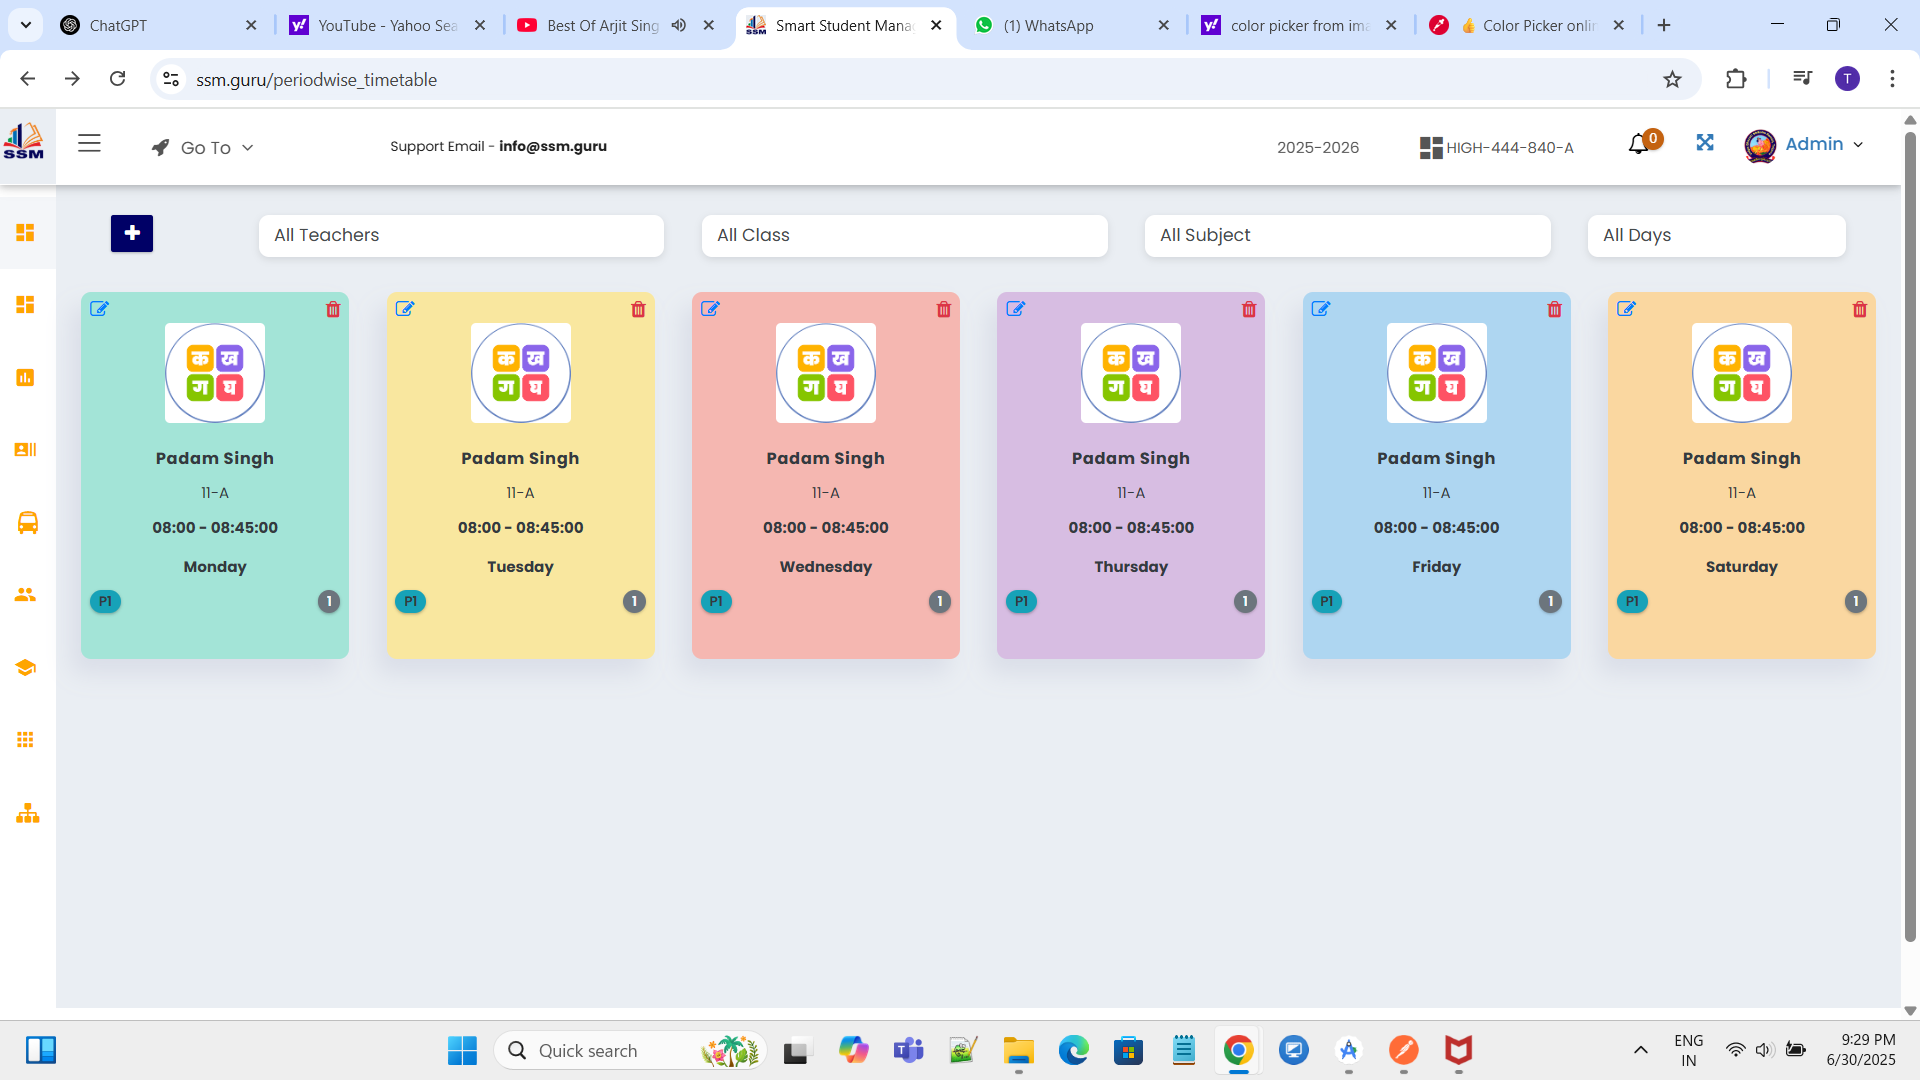Edit the Thursday period card
The width and height of the screenshot is (1920, 1080).
(x=1015, y=309)
